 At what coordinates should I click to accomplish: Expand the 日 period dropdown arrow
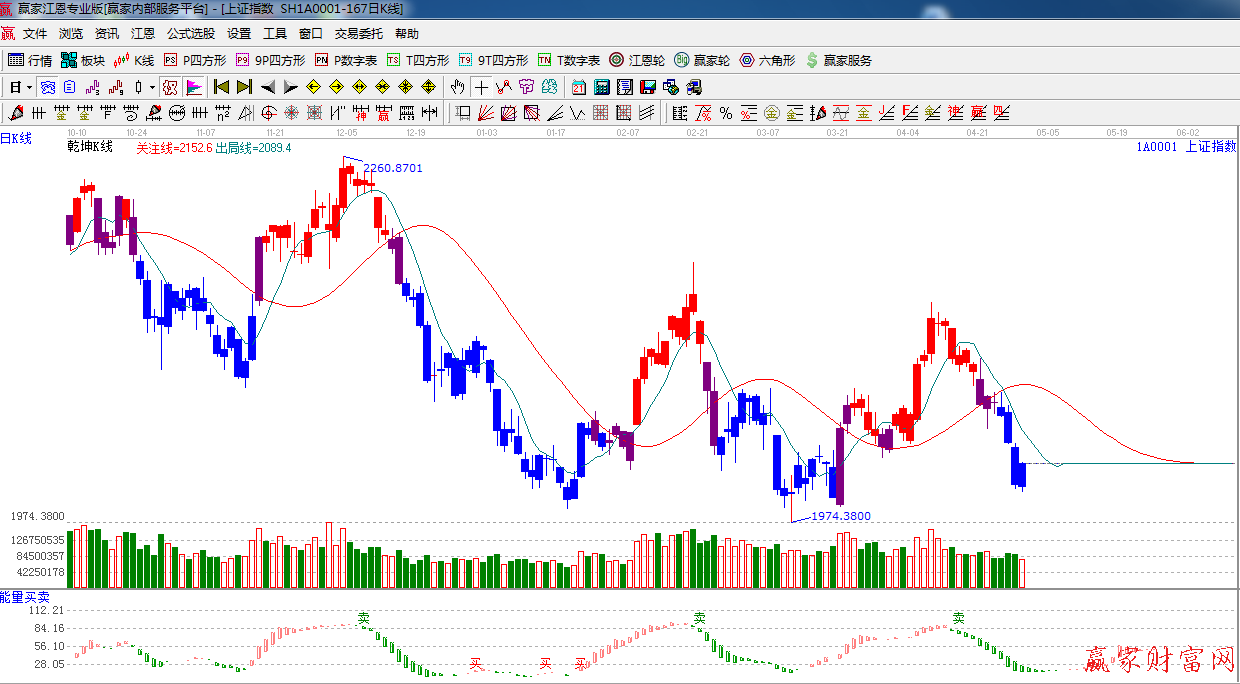[28, 87]
